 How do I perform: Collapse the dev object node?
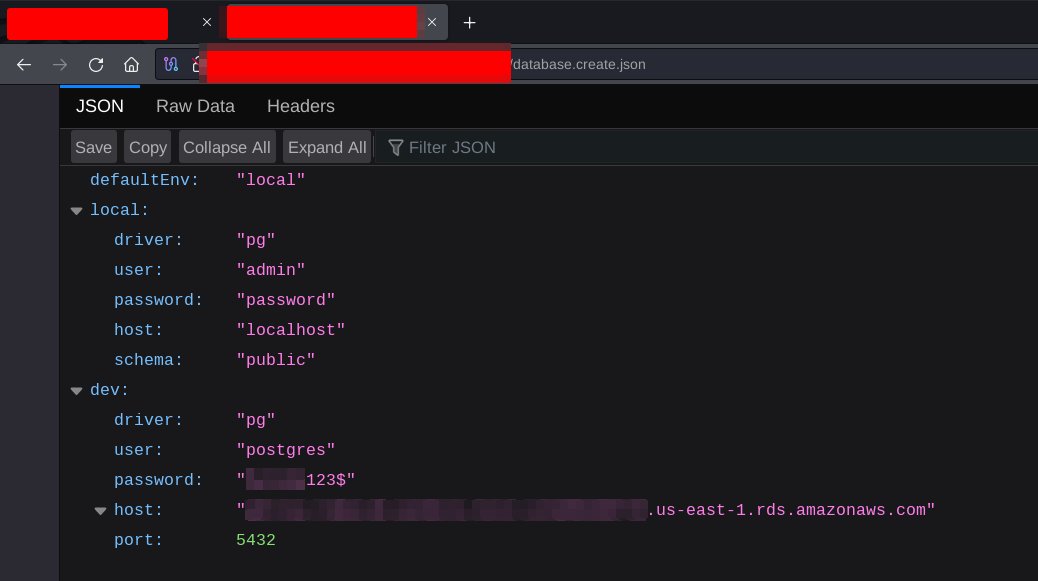coord(77,390)
